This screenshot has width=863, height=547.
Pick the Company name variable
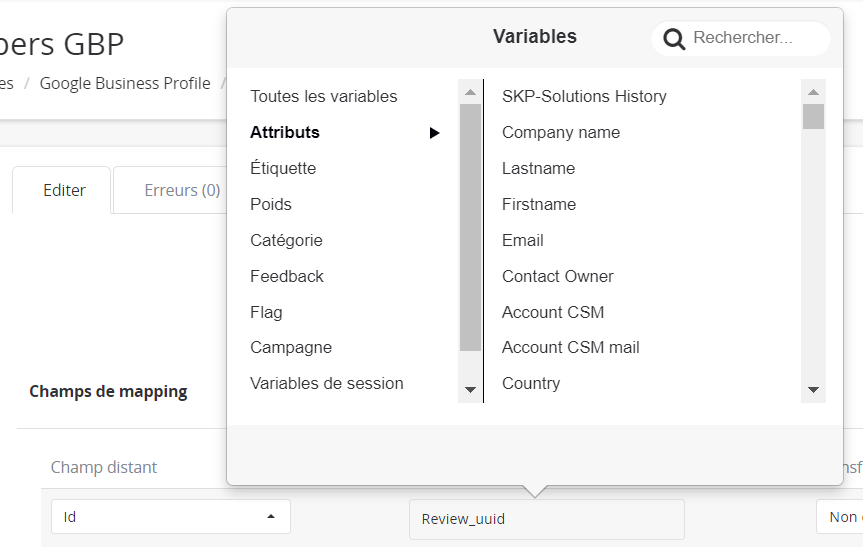click(560, 132)
